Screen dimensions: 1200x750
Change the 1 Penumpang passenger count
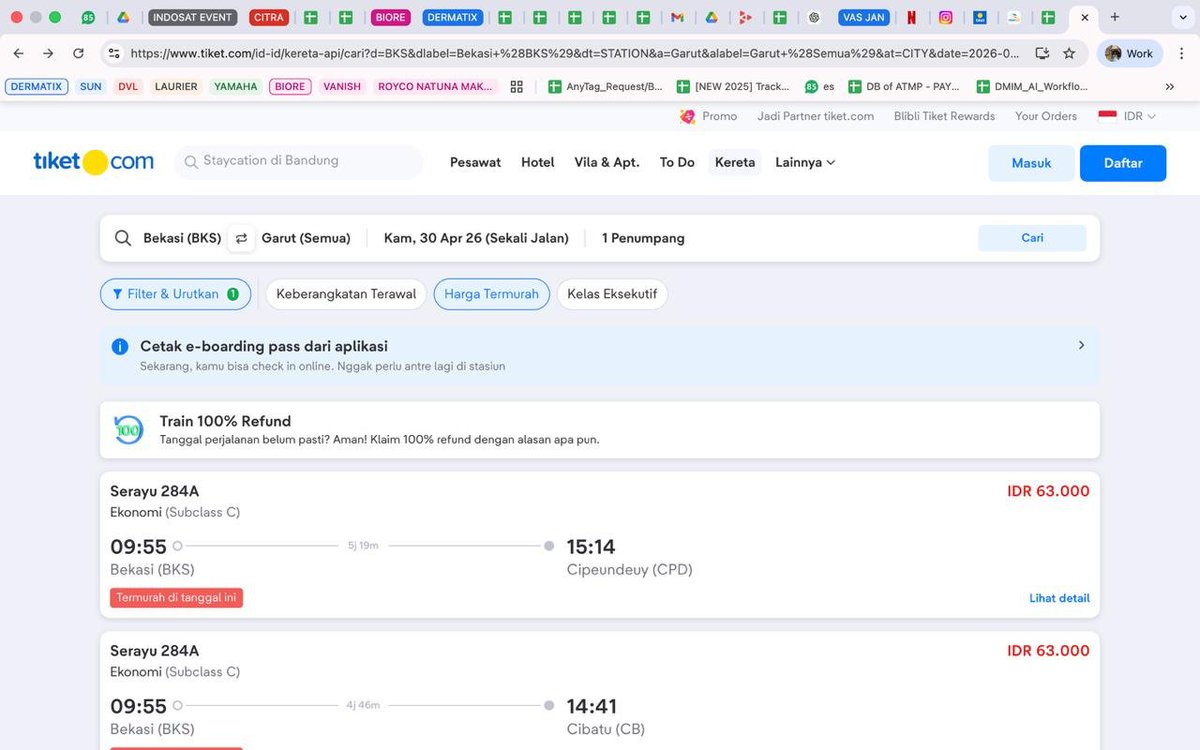[643, 238]
